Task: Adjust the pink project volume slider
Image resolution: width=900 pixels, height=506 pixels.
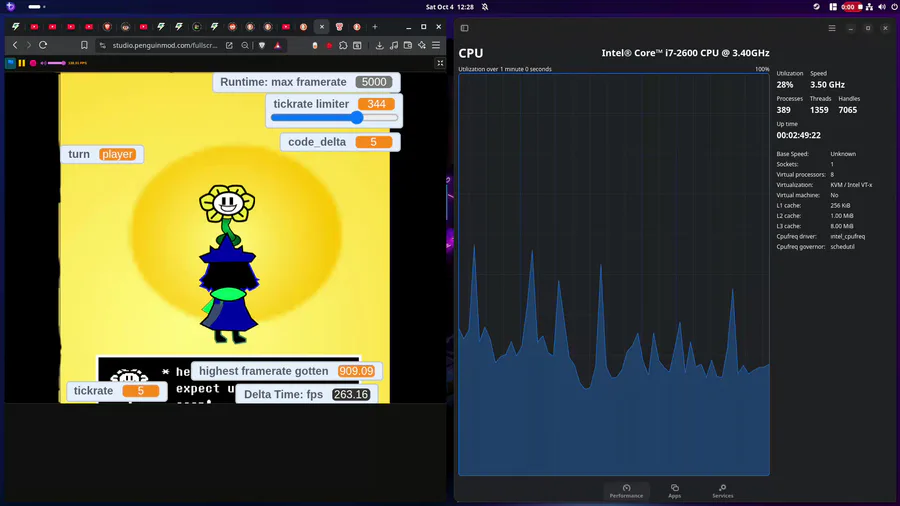Action: click(x=56, y=63)
